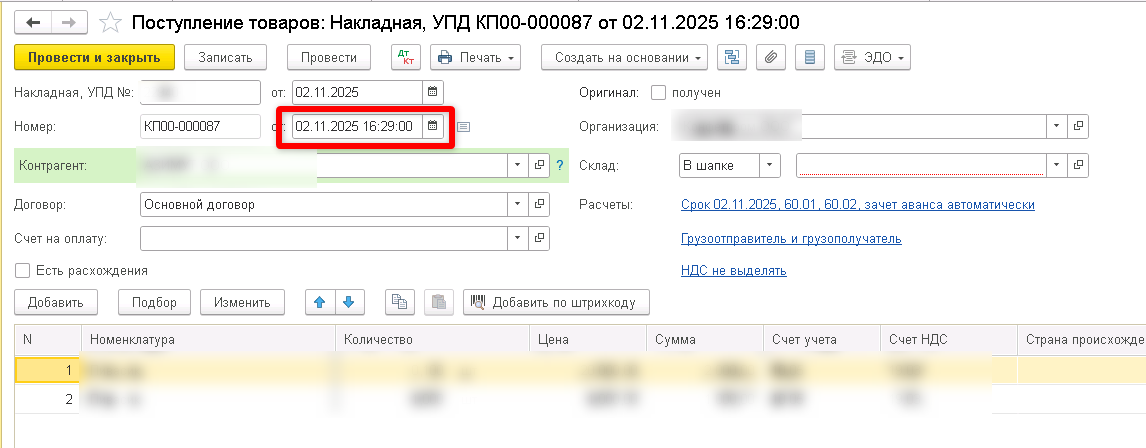Click the Номенклатура column header
Viewport: 1146px width, 448px height.
point(208,340)
